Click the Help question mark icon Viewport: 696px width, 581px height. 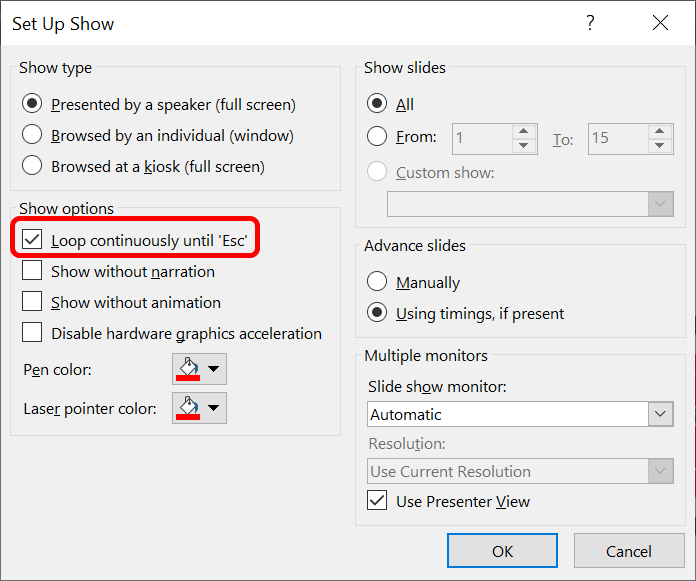pos(590,23)
